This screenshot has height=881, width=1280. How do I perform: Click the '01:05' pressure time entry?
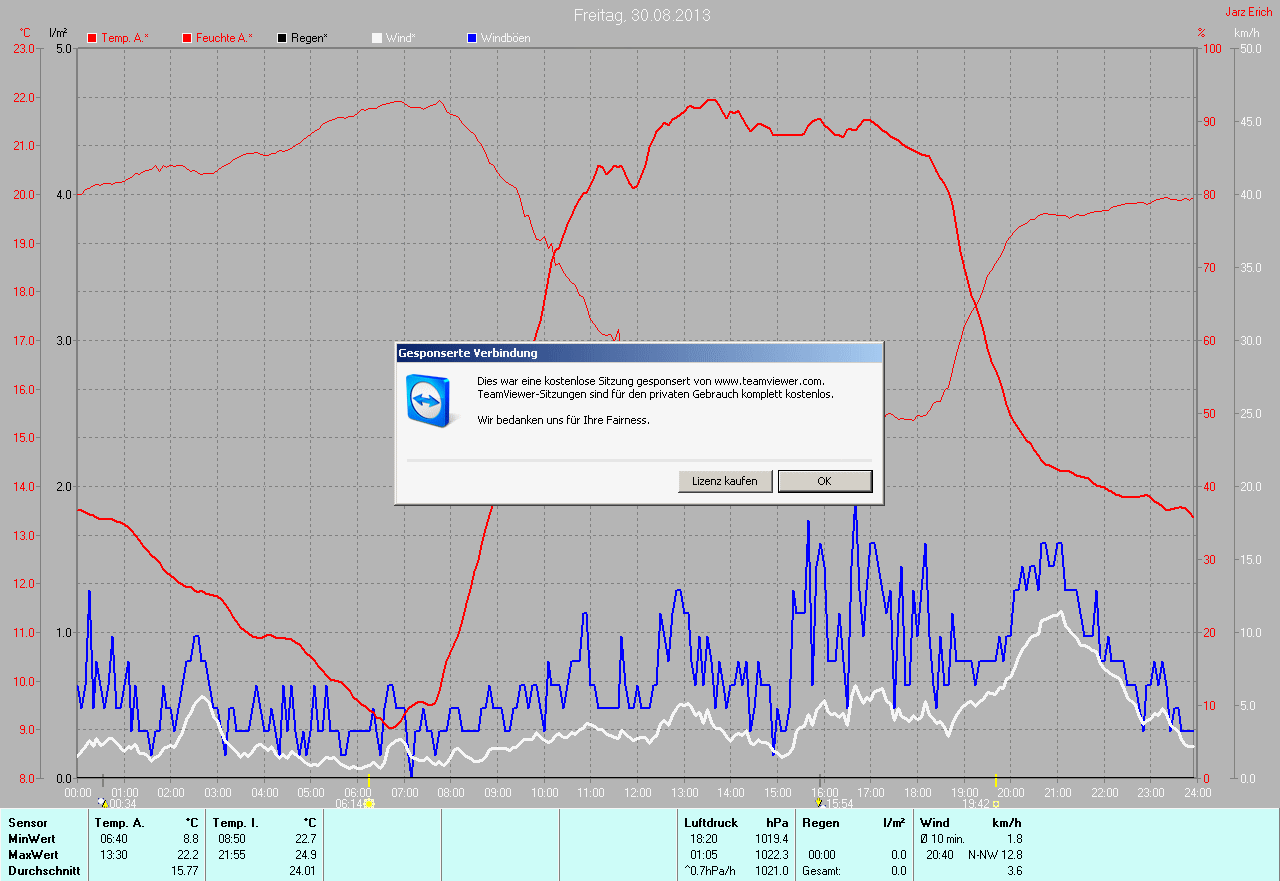click(x=704, y=855)
